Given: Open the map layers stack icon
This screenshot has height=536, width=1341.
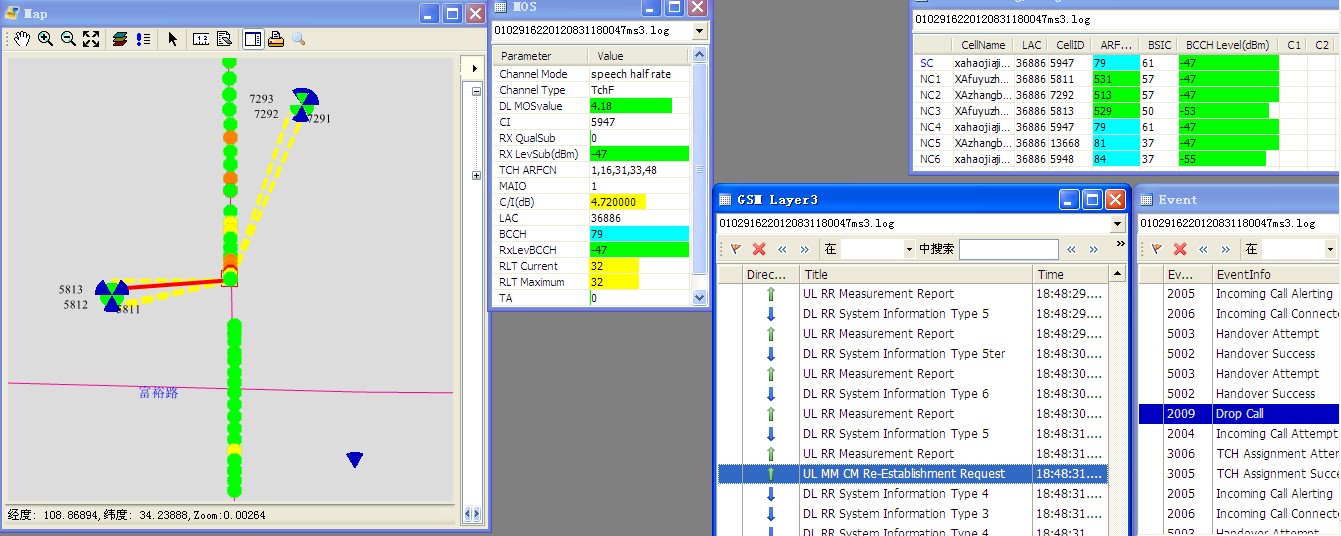Looking at the screenshot, I should coord(120,39).
